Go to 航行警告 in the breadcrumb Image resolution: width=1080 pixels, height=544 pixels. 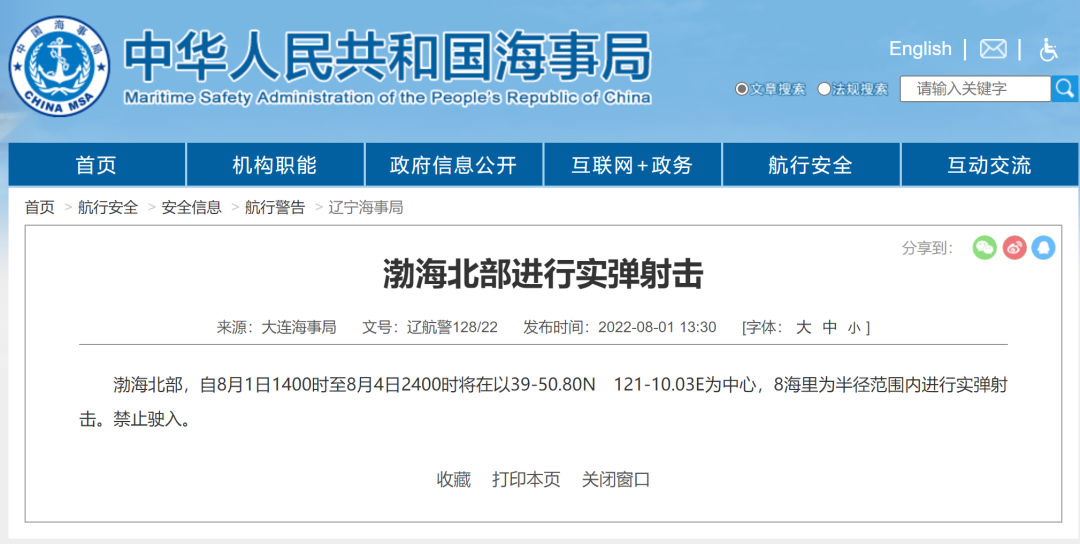(275, 207)
